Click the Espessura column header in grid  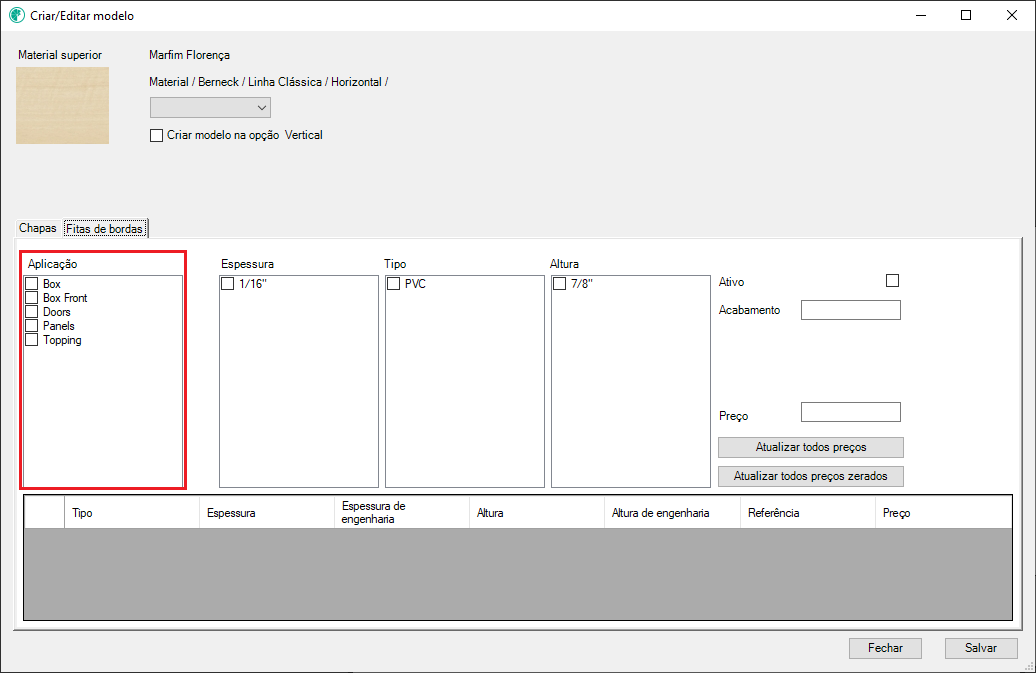[267, 513]
